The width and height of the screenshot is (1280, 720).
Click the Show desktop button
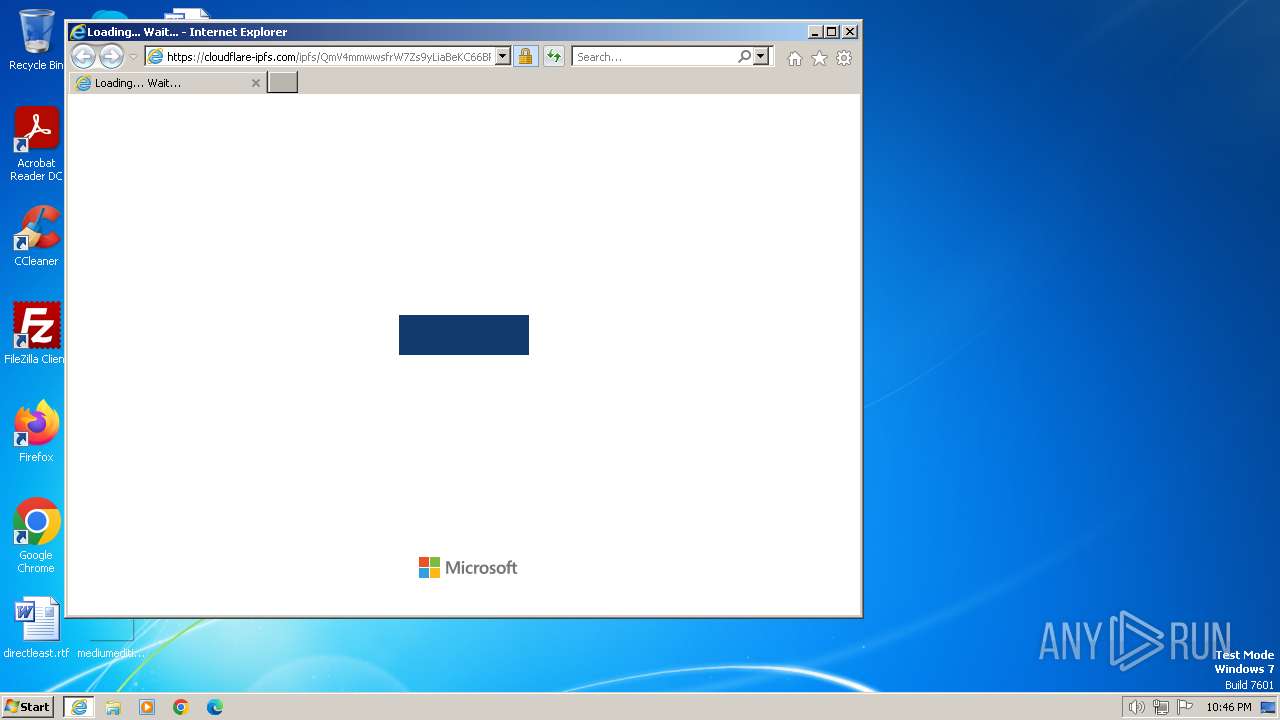[1268, 707]
